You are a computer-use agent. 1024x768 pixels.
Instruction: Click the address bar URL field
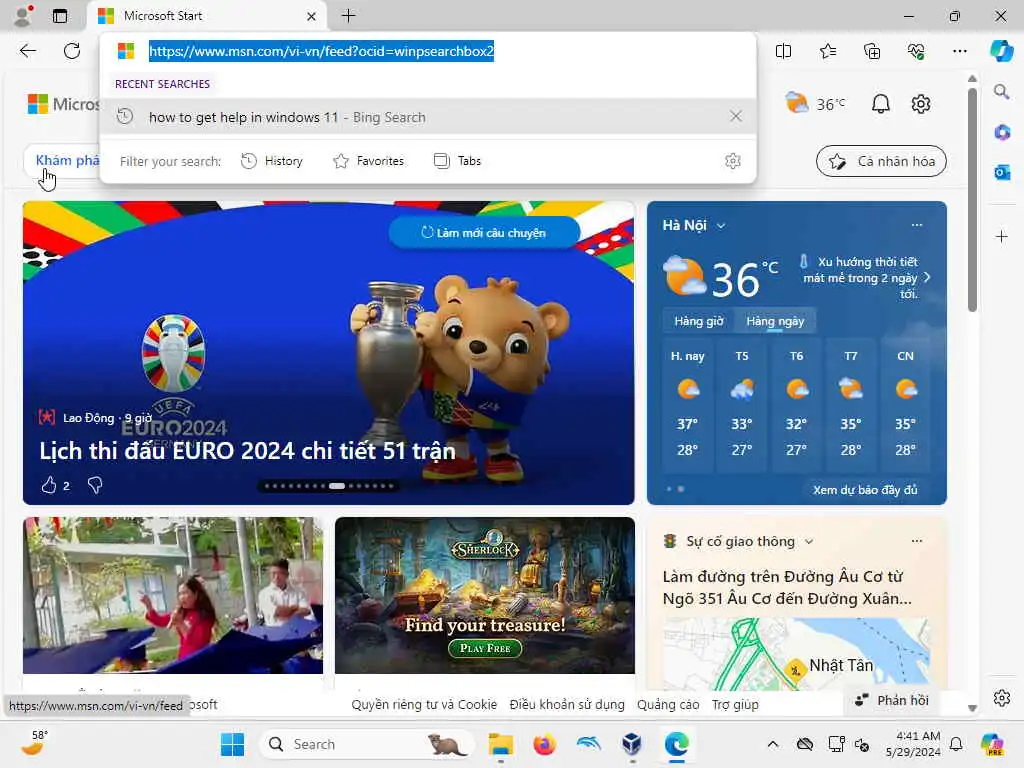pos(428,51)
